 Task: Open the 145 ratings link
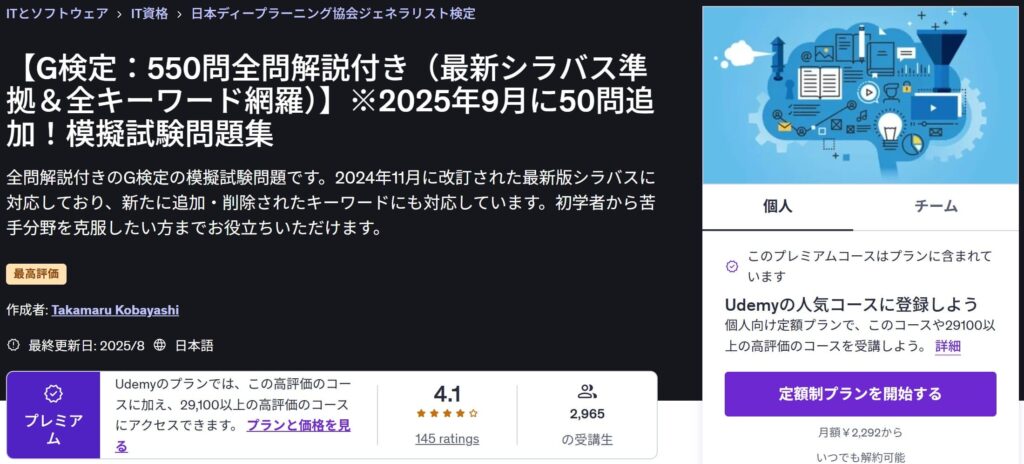(x=447, y=439)
